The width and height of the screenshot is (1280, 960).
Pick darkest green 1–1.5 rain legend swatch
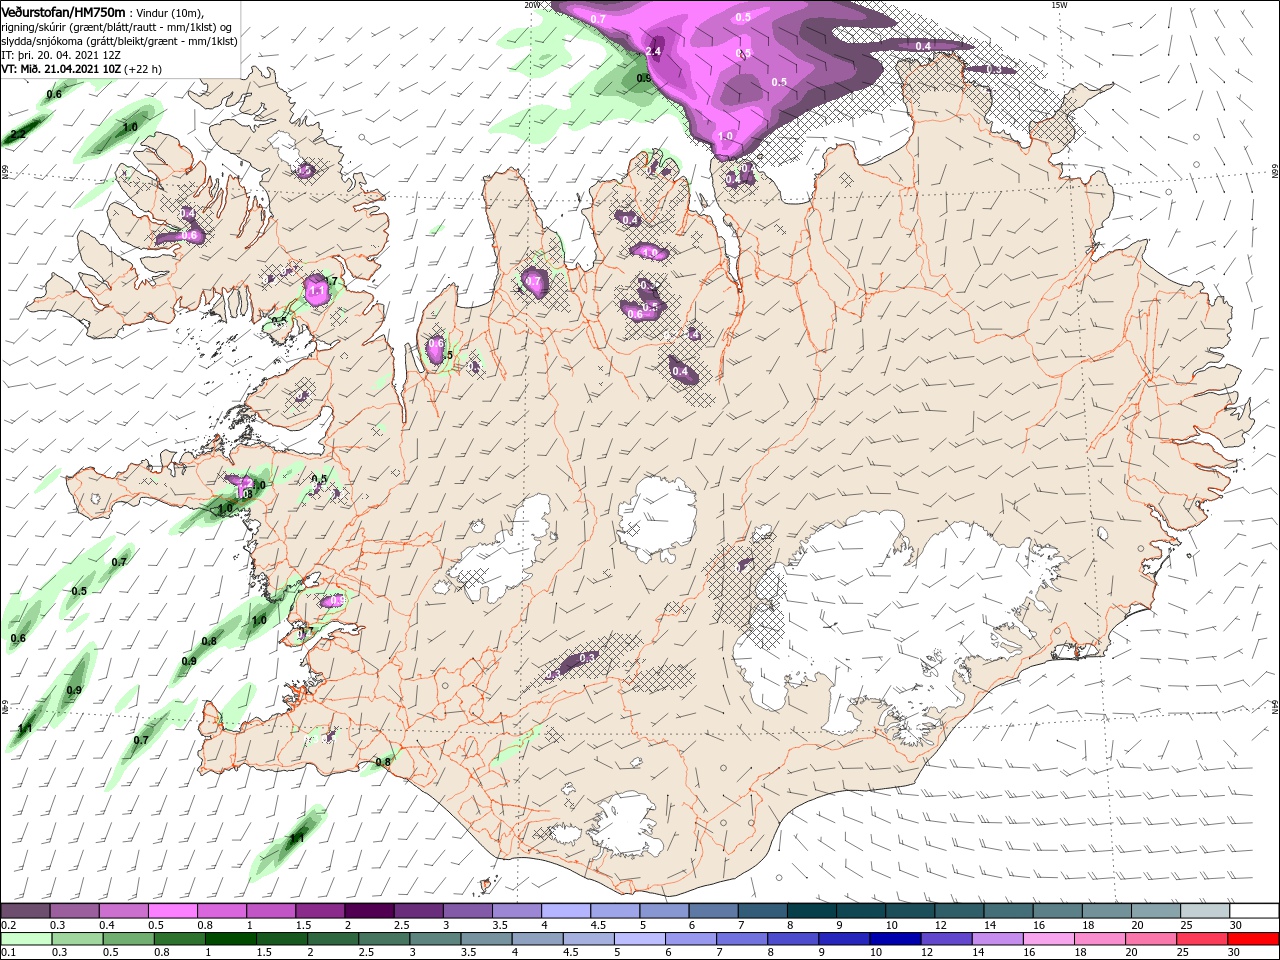tap(230, 938)
